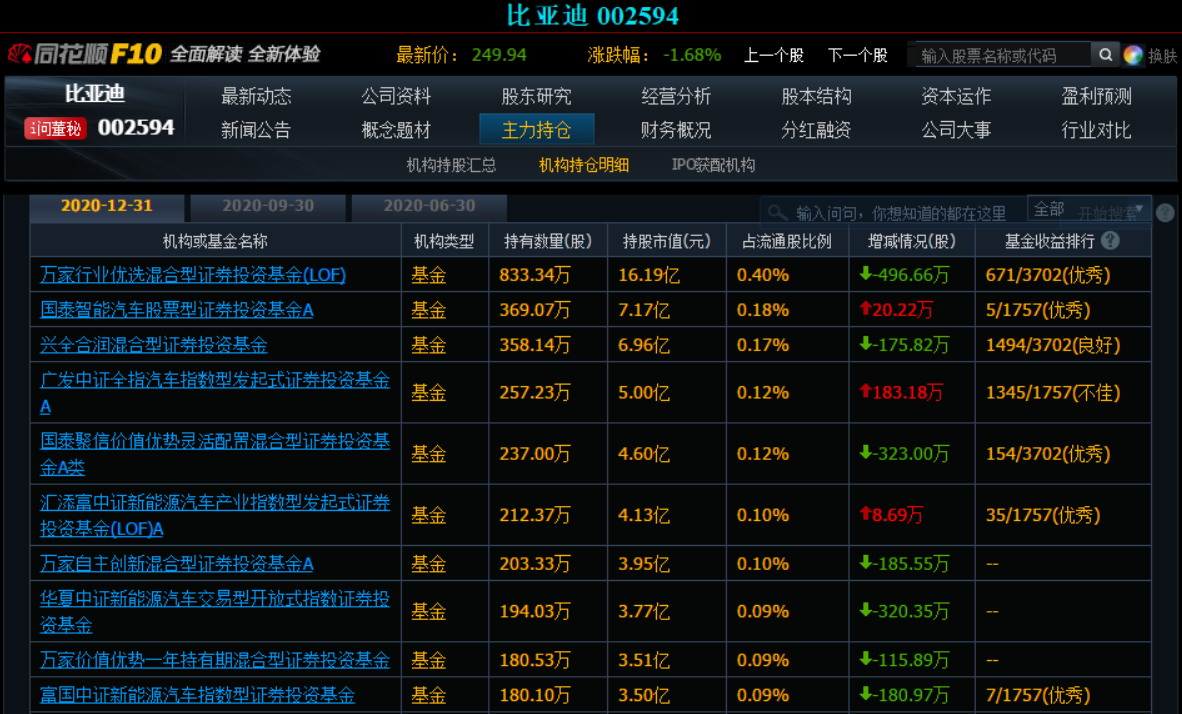Click the -496.66万 decrease value
The width and height of the screenshot is (1182, 714).
[x=904, y=274]
